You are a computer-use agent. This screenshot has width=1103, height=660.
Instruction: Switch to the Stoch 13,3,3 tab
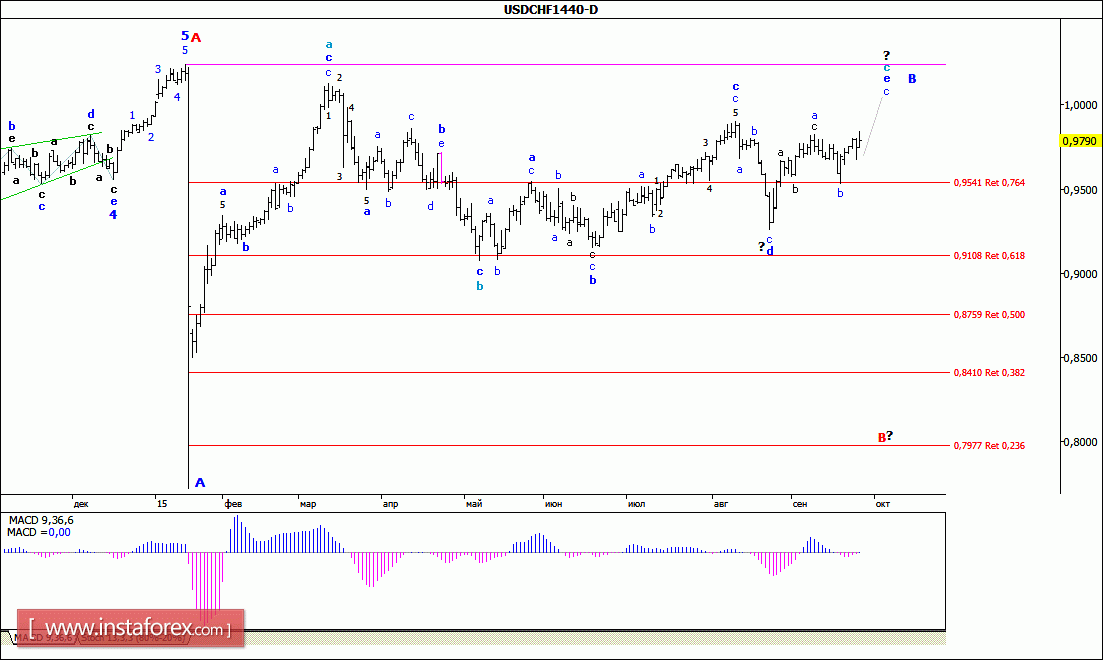click(132, 638)
